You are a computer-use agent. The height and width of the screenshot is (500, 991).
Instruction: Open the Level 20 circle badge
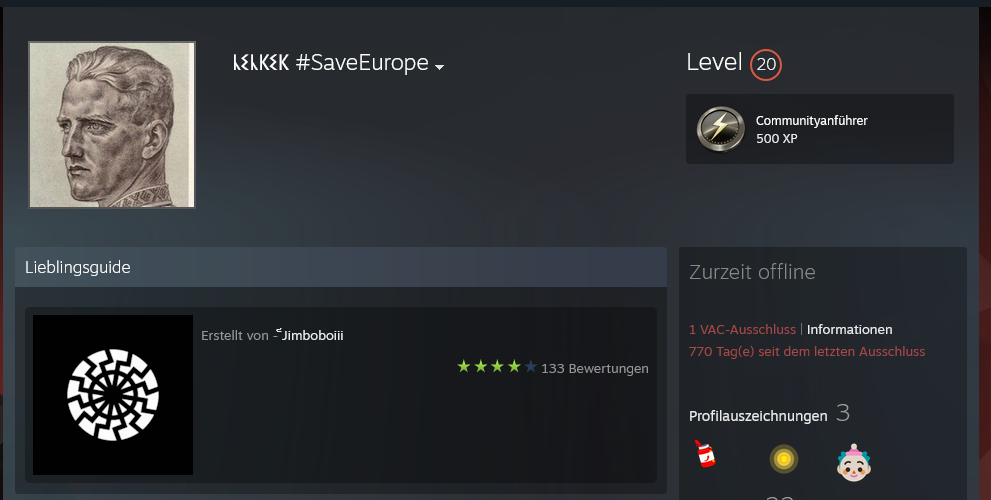[x=765, y=64]
